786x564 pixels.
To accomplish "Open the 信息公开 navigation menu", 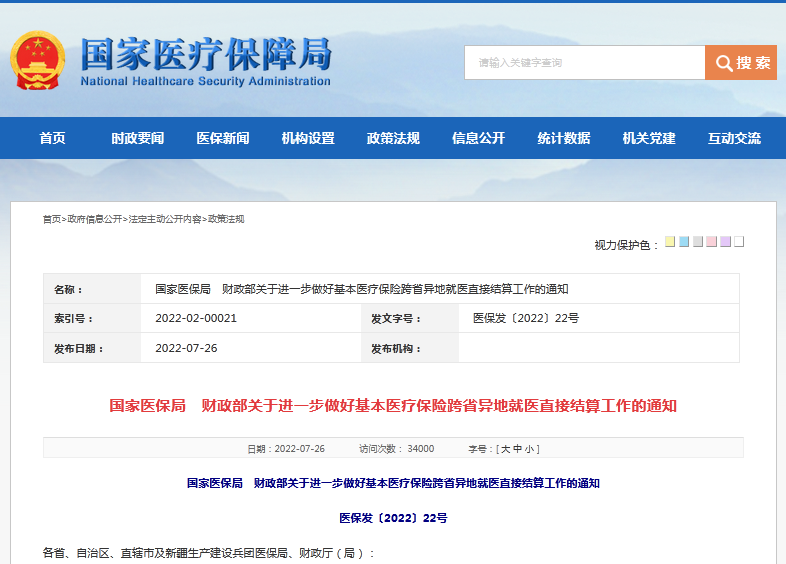I will [x=479, y=138].
